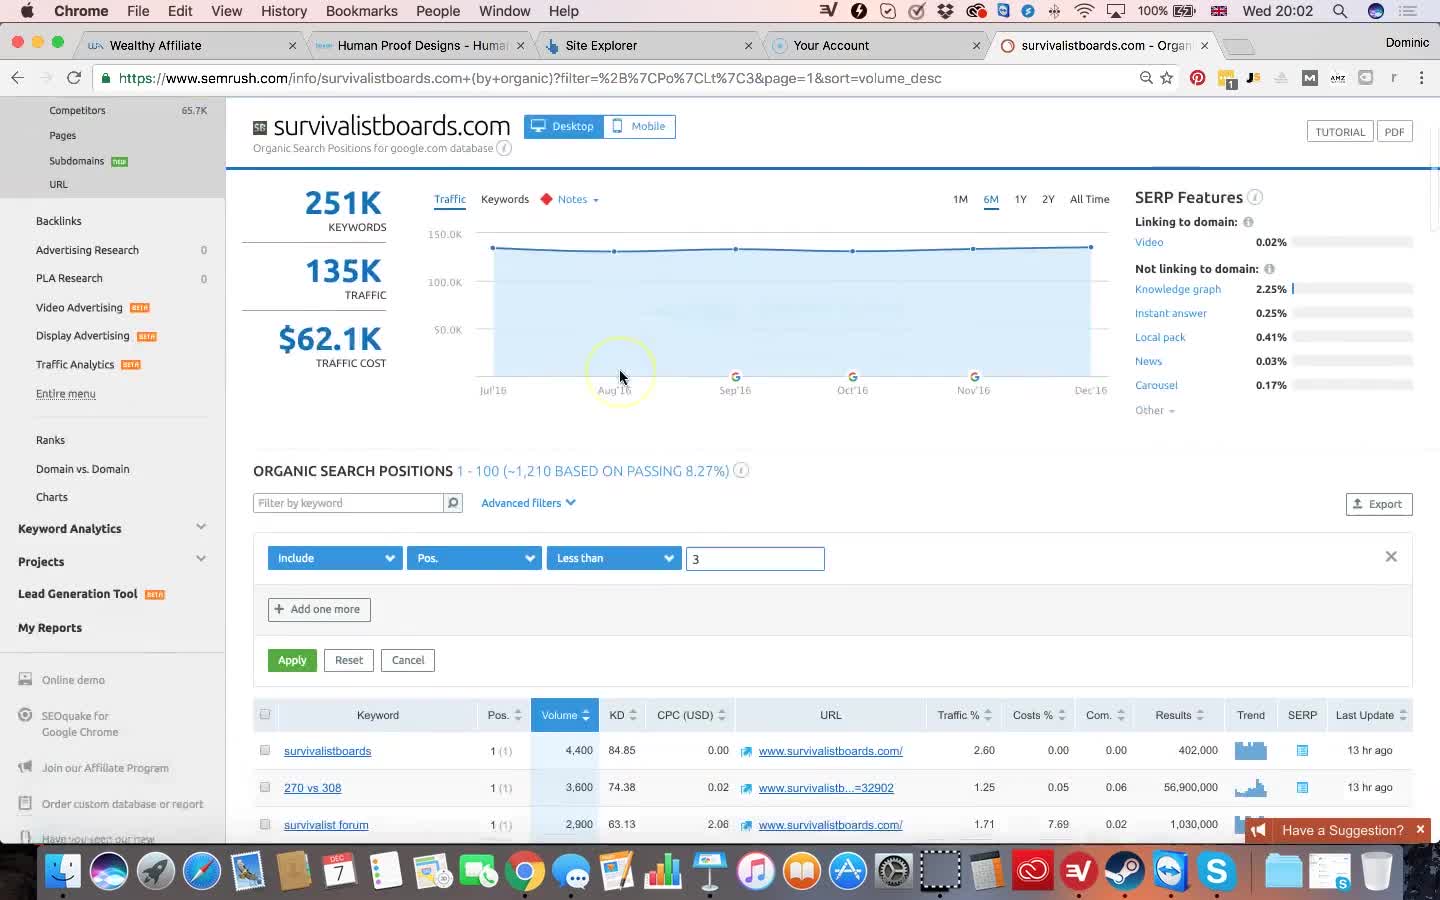Screen dimensions: 1440x900
Task: Select the 1M time range
Action: (960, 199)
